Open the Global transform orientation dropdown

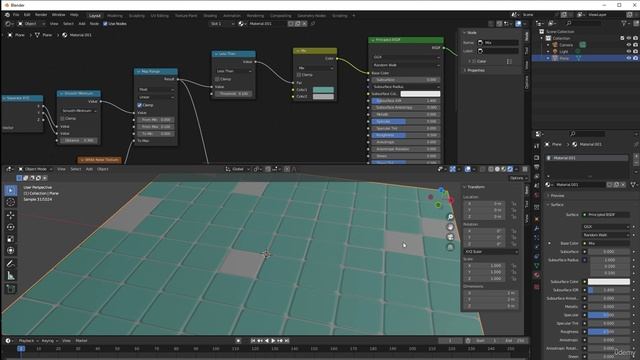238,169
